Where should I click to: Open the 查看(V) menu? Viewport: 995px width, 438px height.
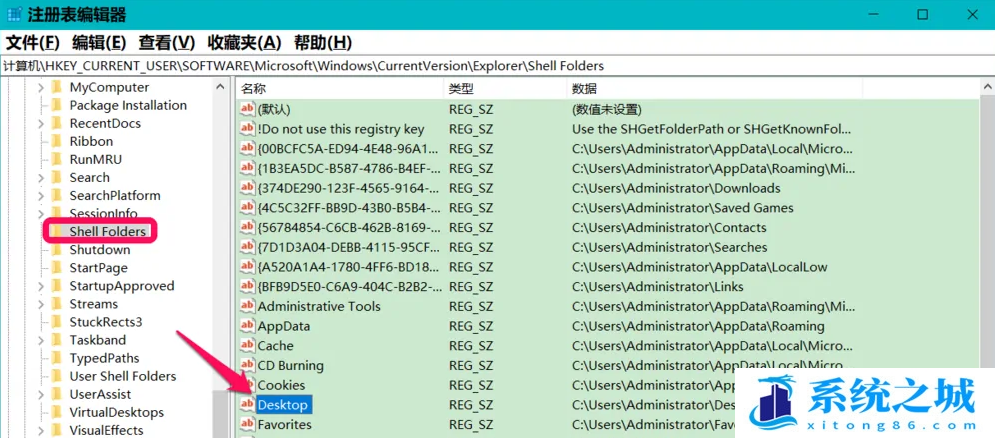(x=167, y=43)
